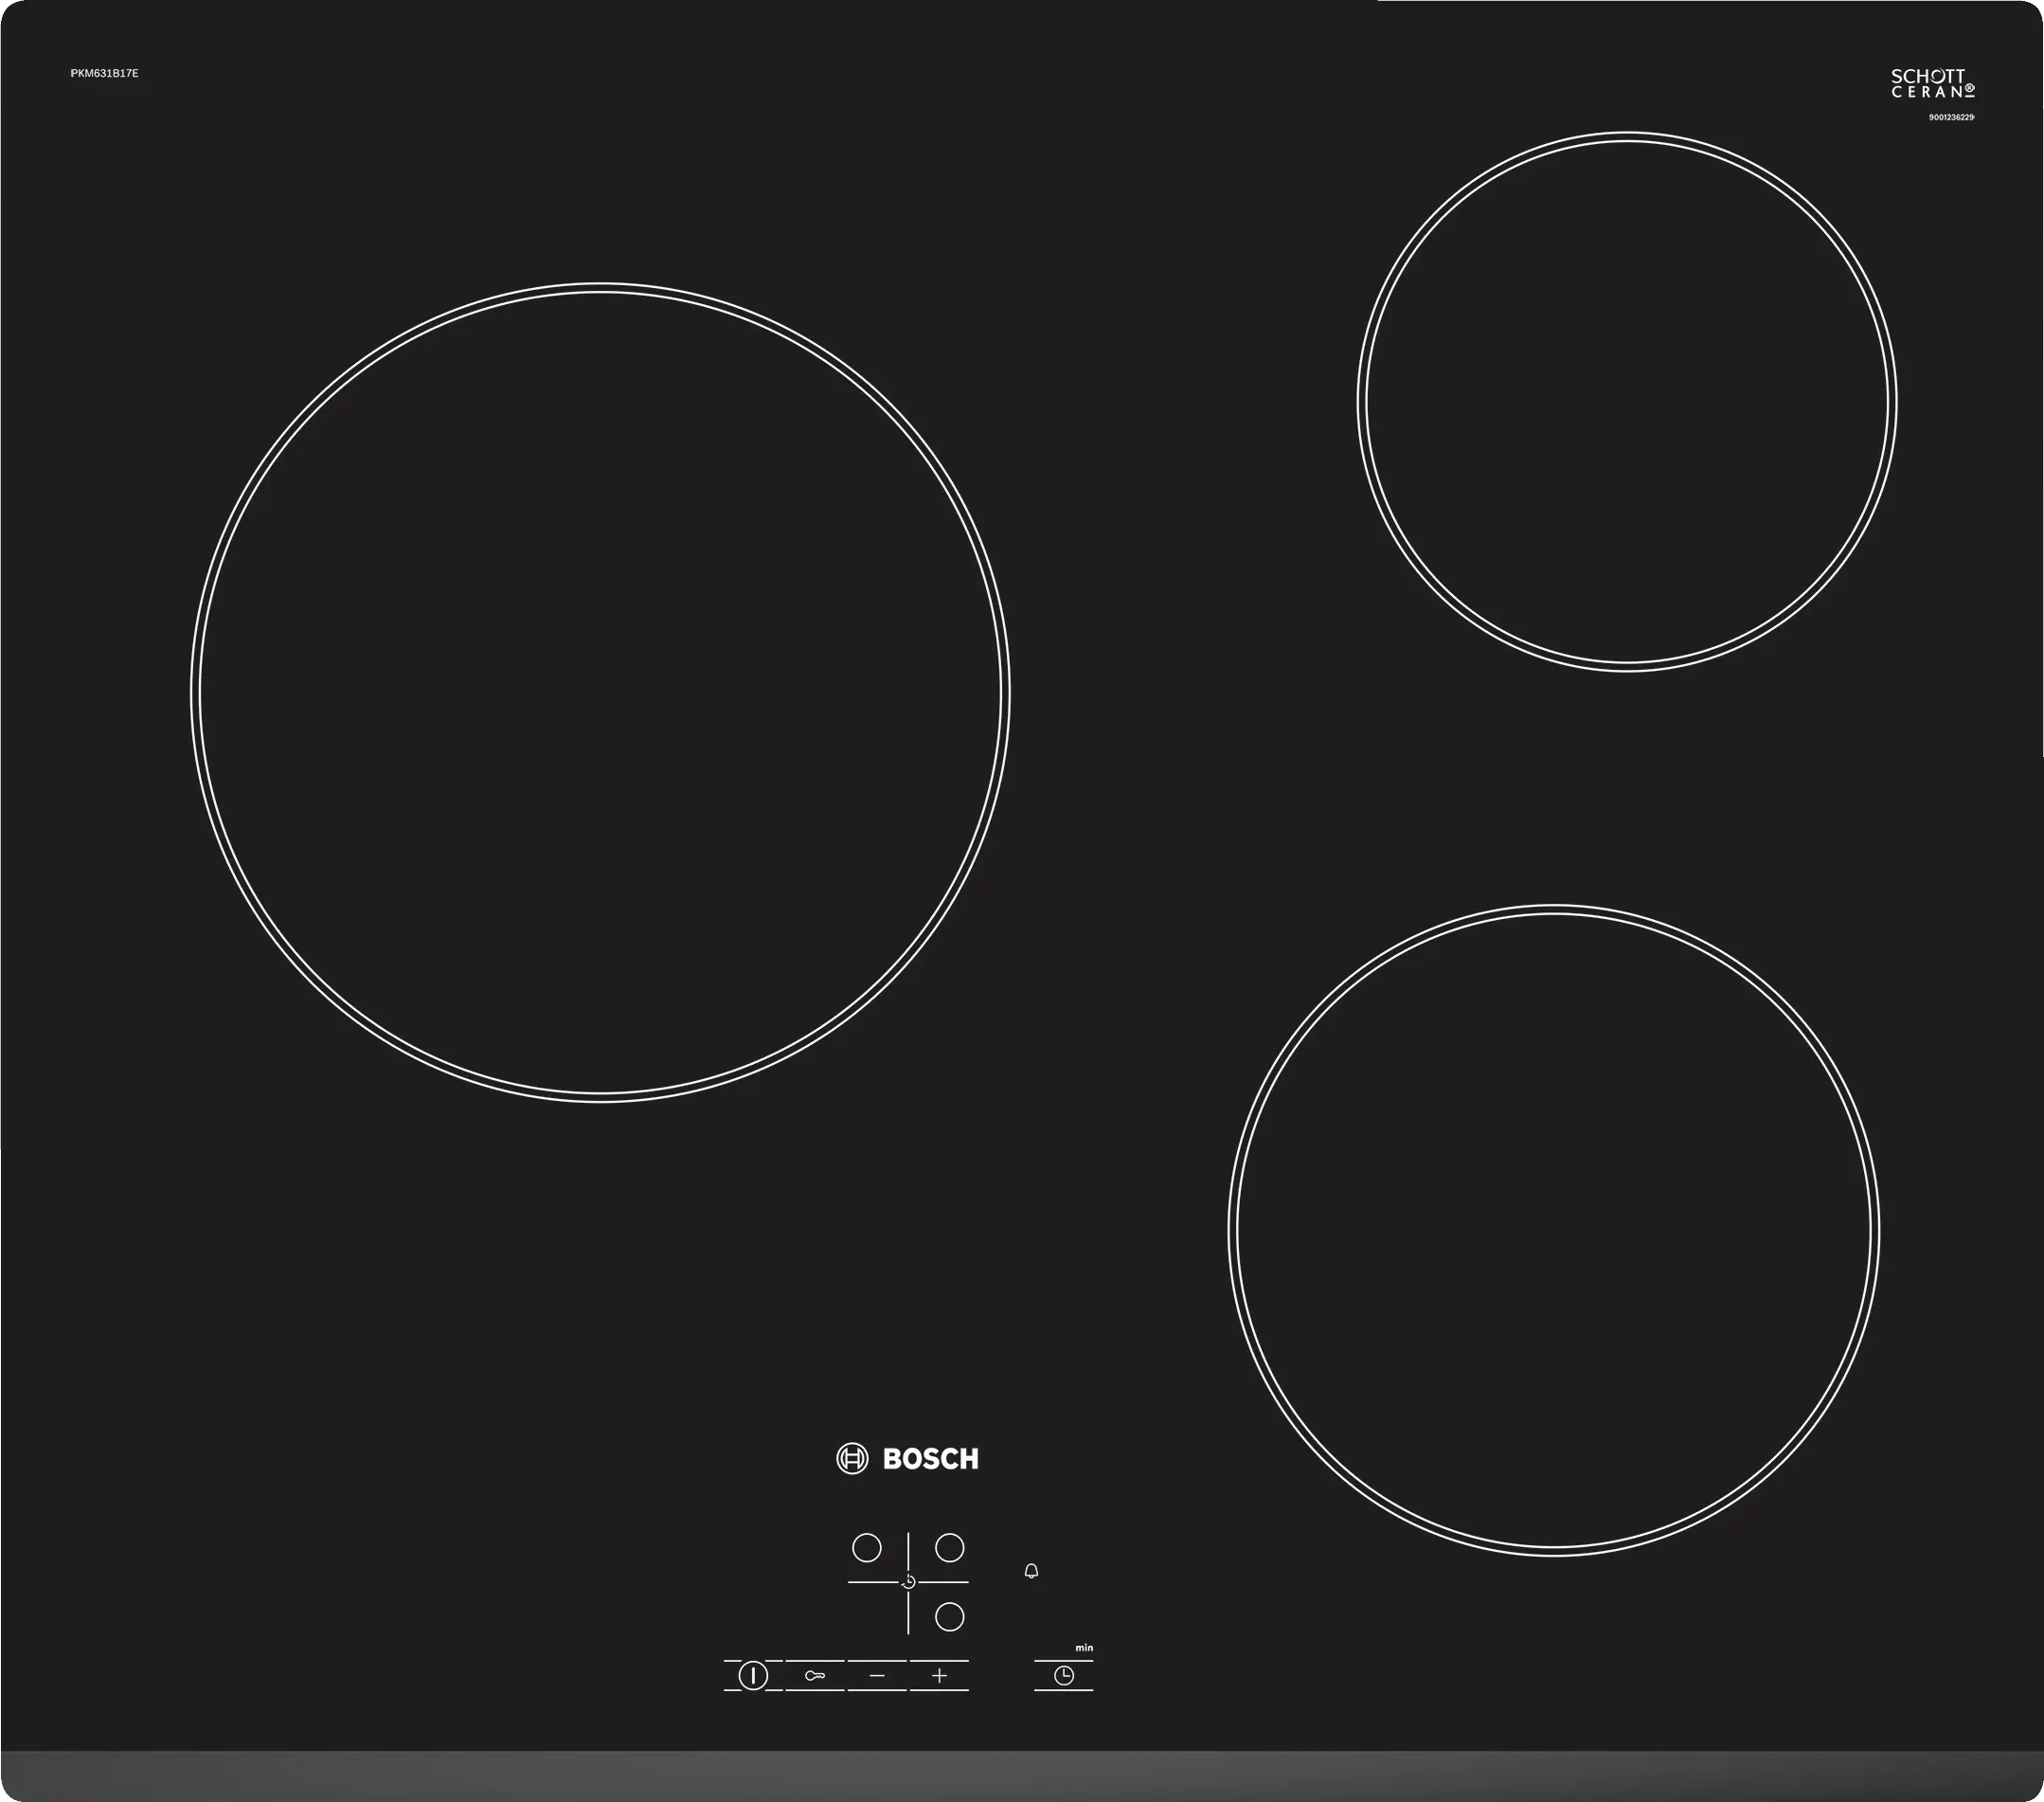Select the upper-left zone circle
Image resolution: width=2044 pixels, height=1802 pixels.
pos(867,1548)
